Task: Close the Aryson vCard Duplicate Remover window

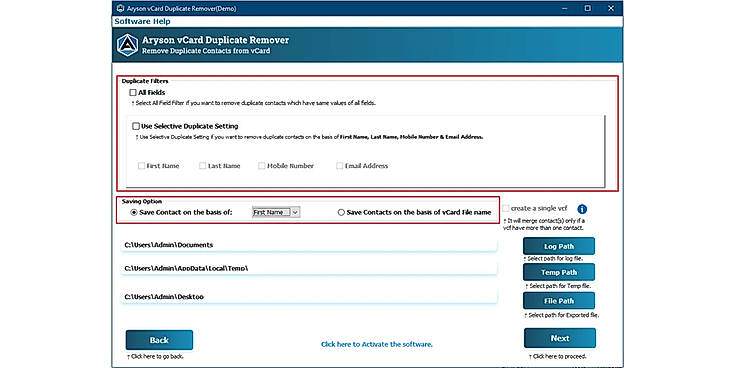Action: tap(611, 8)
